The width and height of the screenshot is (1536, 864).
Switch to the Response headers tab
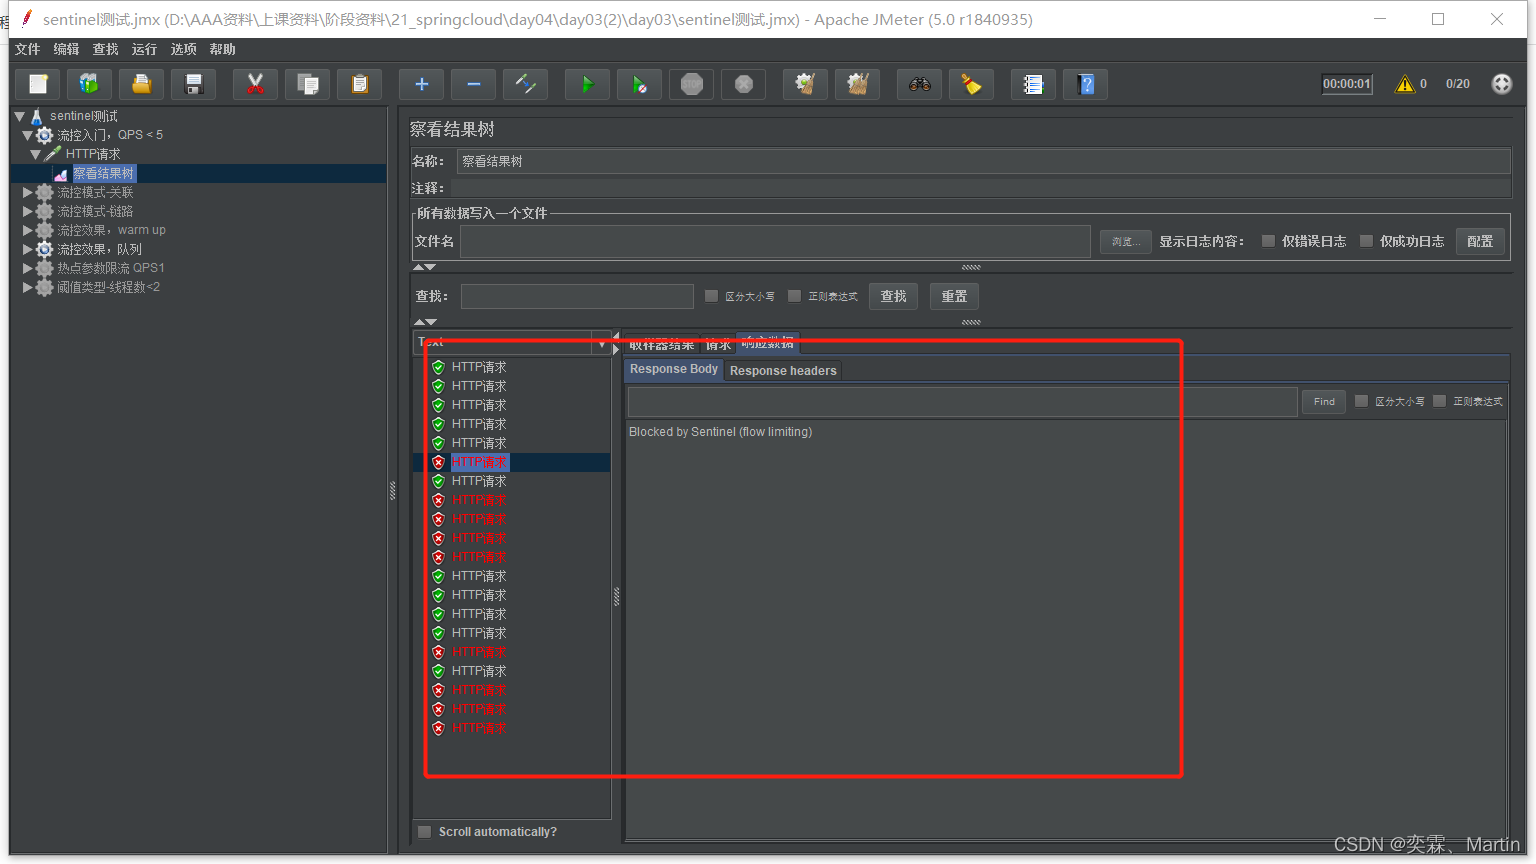point(783,371)
